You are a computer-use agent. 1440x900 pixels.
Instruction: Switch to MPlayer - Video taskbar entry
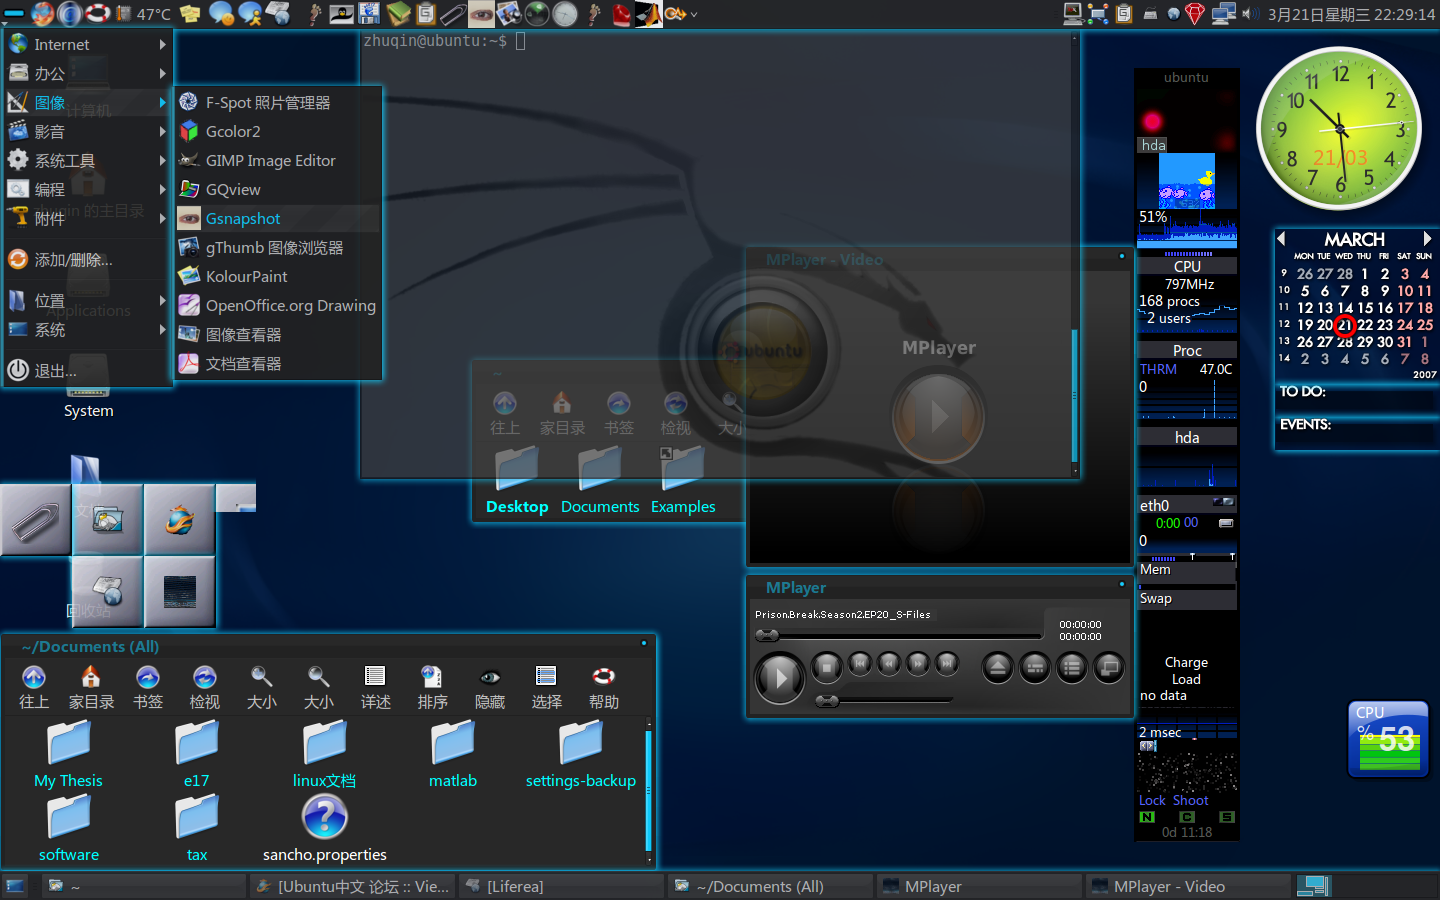1189,886
